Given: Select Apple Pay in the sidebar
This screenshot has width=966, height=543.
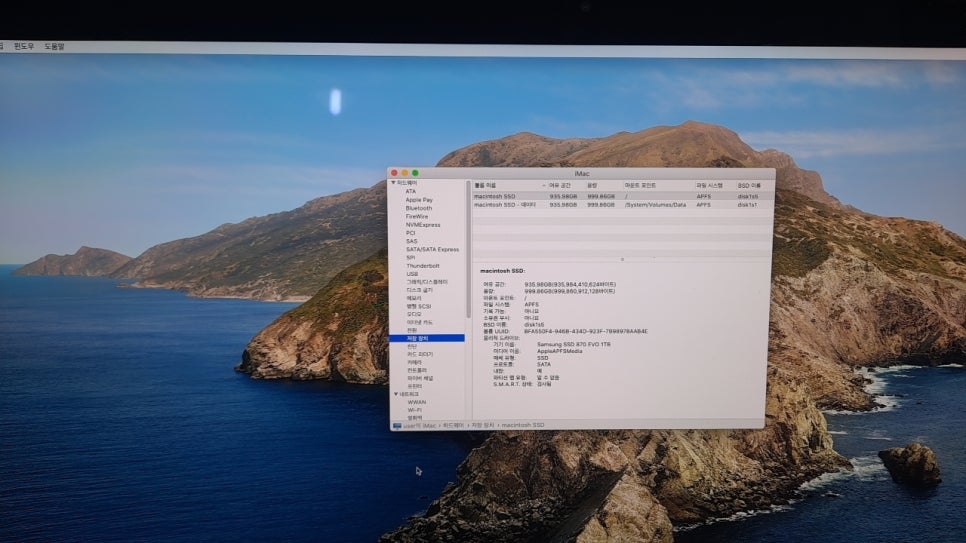Looking at the screenshot, I should click(419, 200).
